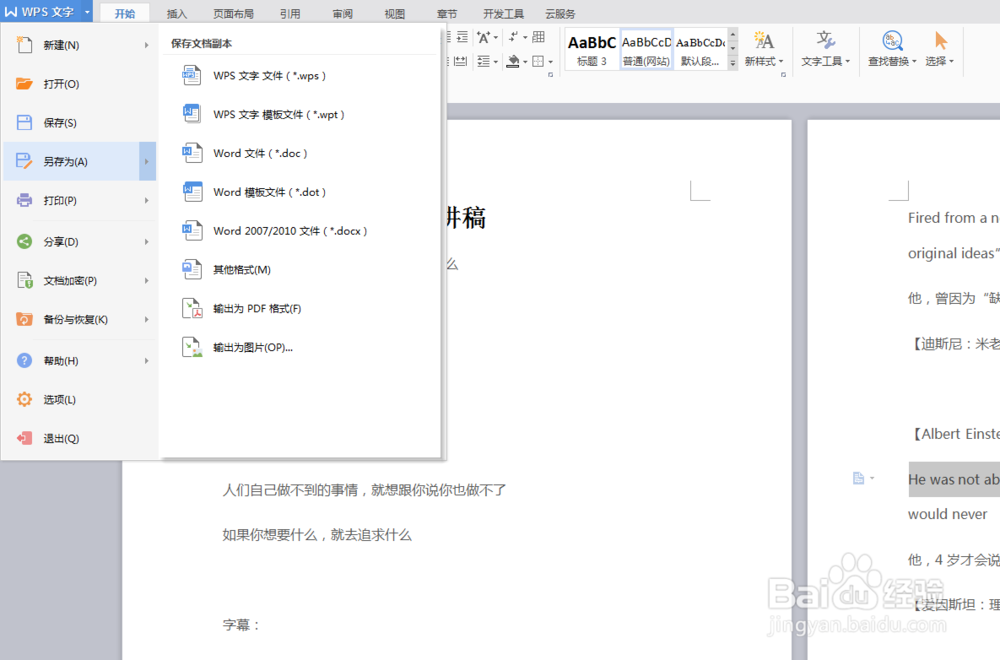
Task: Click the borders icon
Action: (x=538, y=61)
